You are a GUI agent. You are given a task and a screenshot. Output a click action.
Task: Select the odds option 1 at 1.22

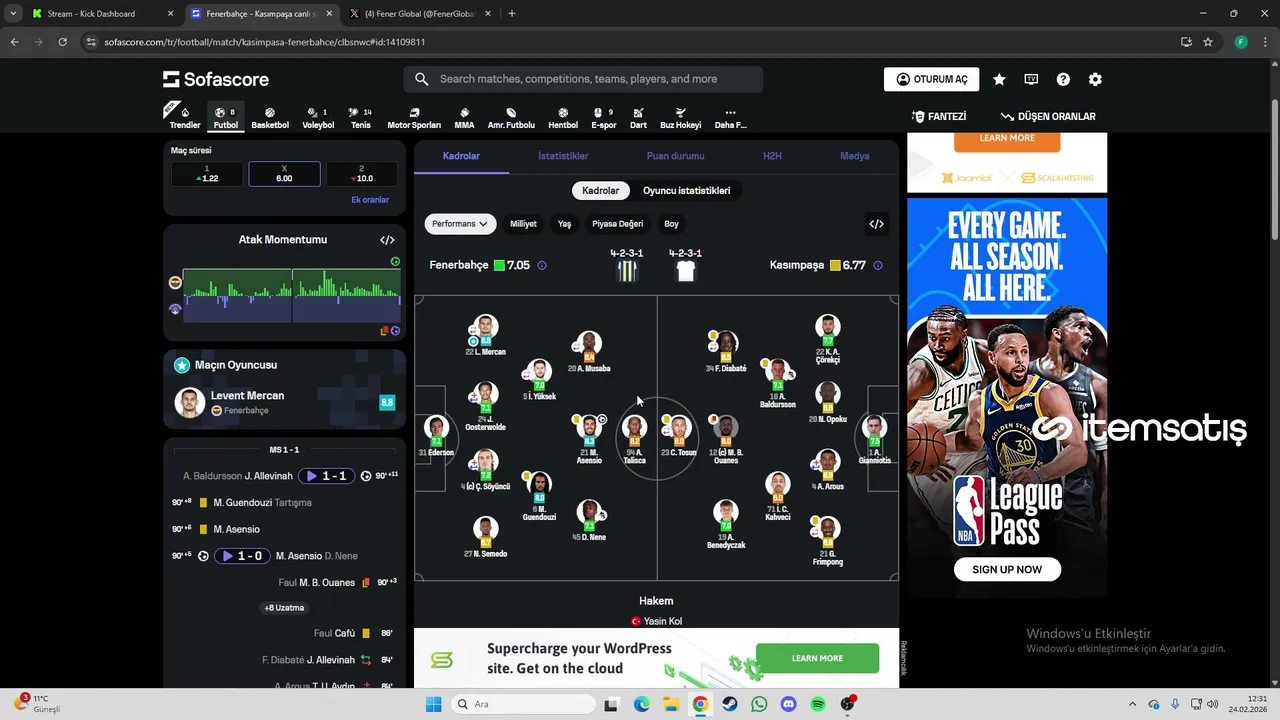[x=207, y=174]
